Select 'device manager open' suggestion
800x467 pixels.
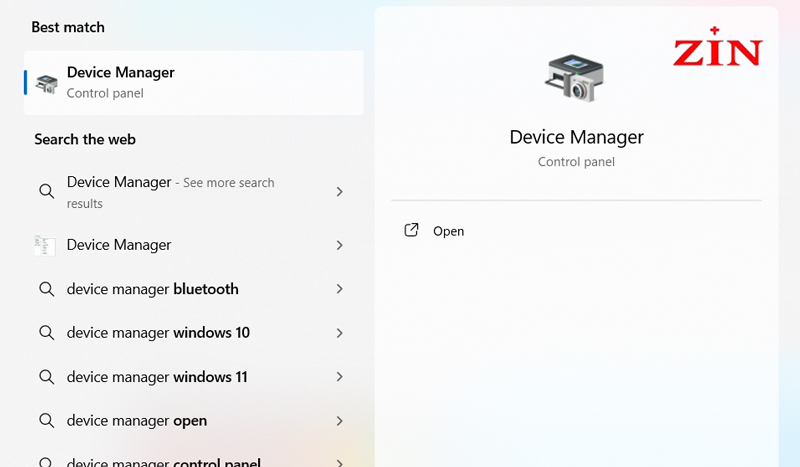194,421
